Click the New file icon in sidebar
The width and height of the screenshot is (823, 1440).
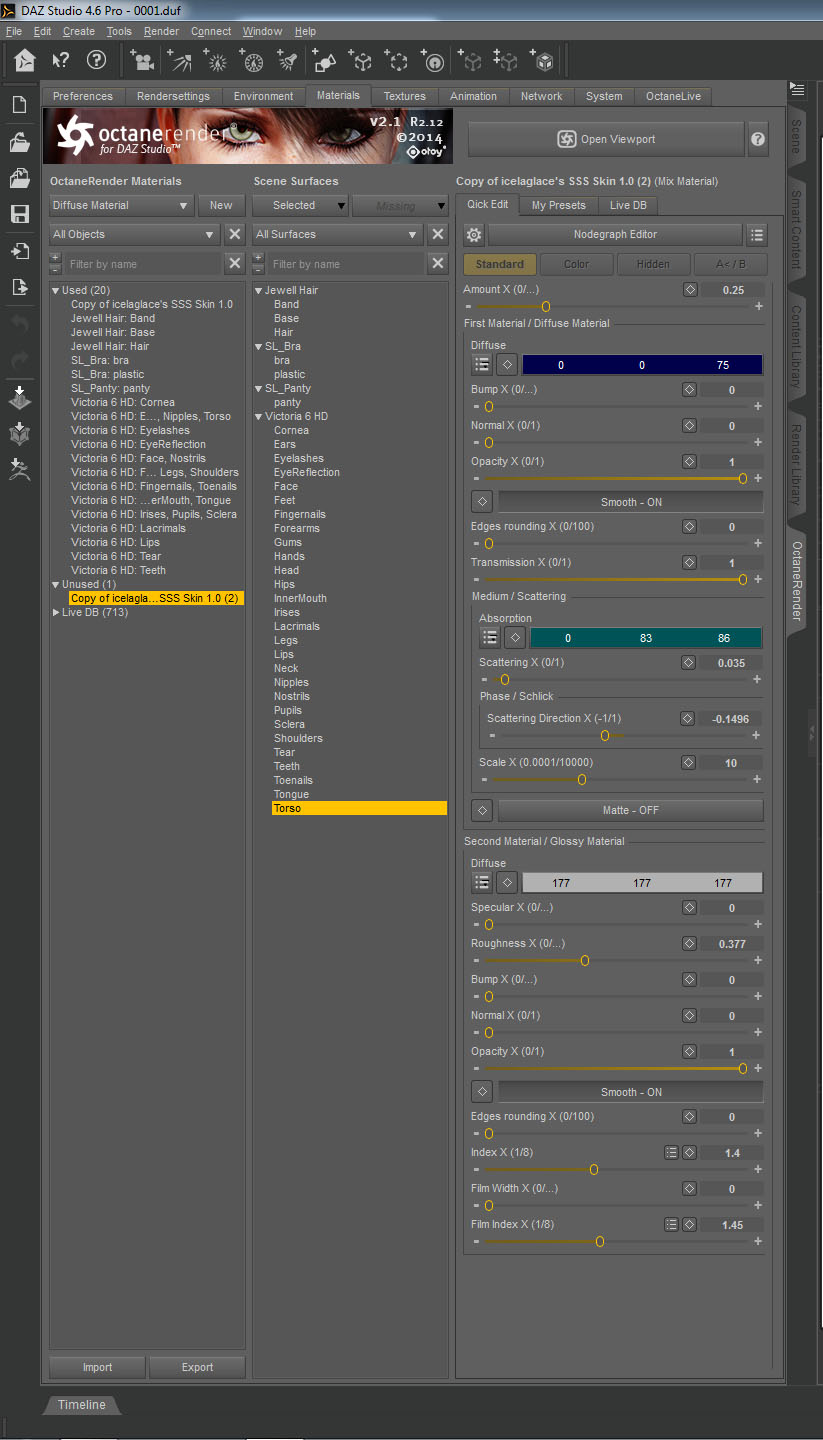(20, 105)
